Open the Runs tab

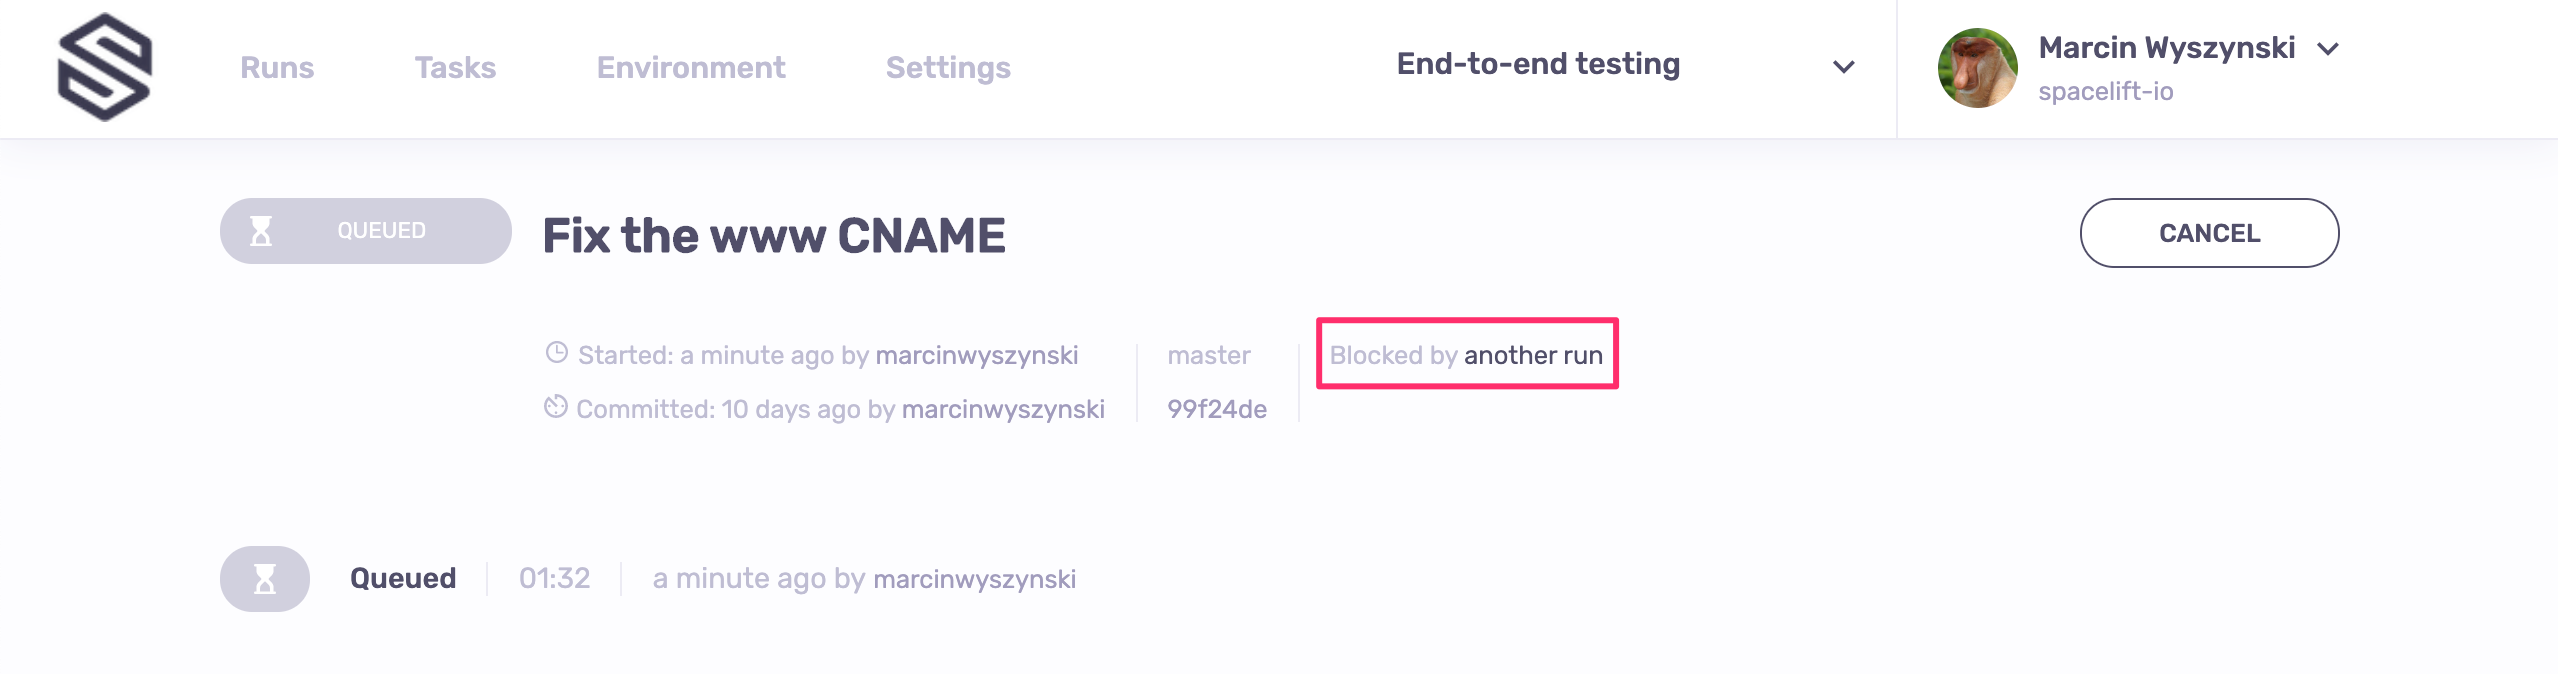(277, 67)
